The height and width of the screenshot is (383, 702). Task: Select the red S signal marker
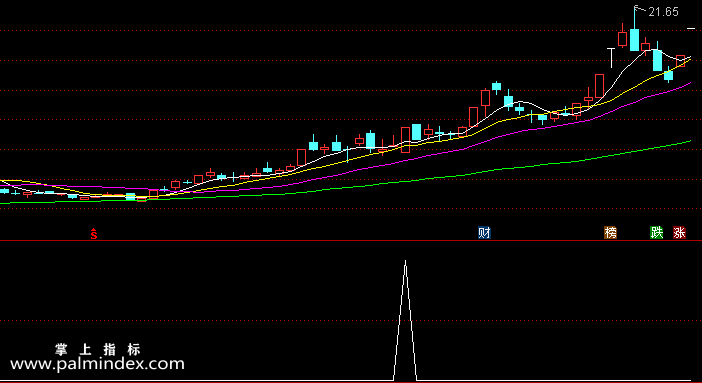coord(94,234)
